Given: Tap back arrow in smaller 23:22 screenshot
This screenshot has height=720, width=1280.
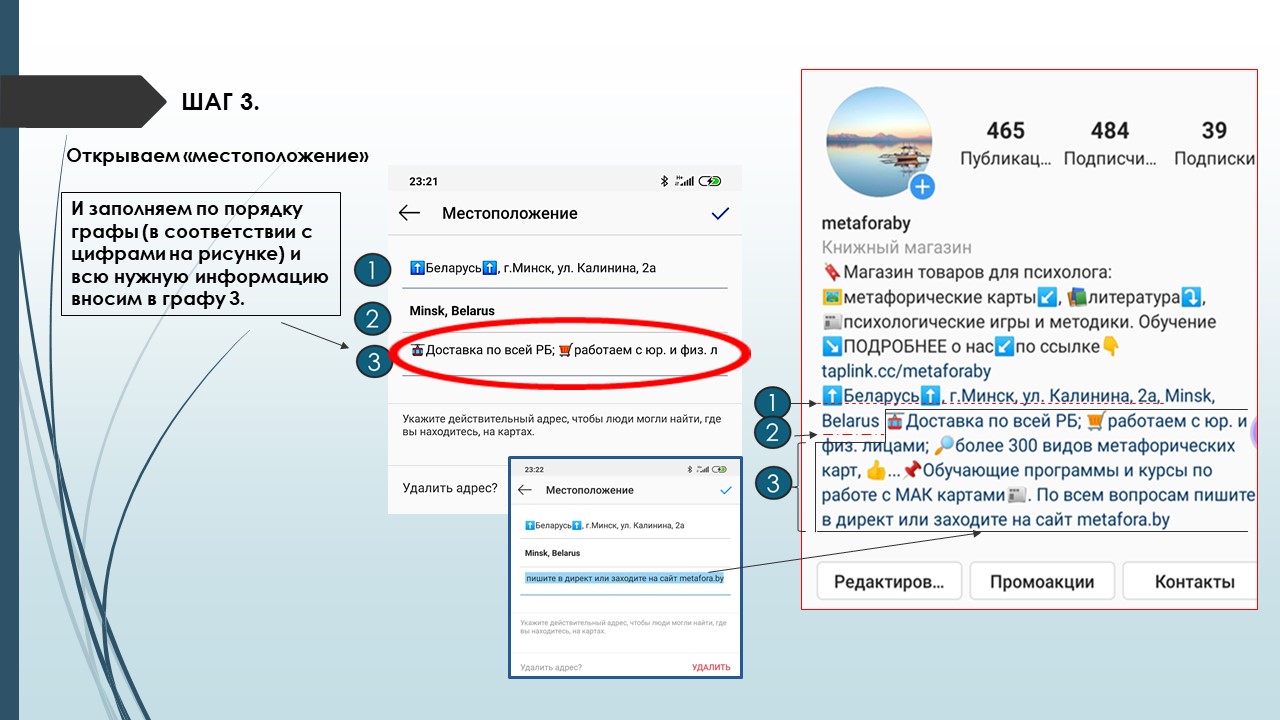Looking at the screenshot, I should [x=525, y=490].
